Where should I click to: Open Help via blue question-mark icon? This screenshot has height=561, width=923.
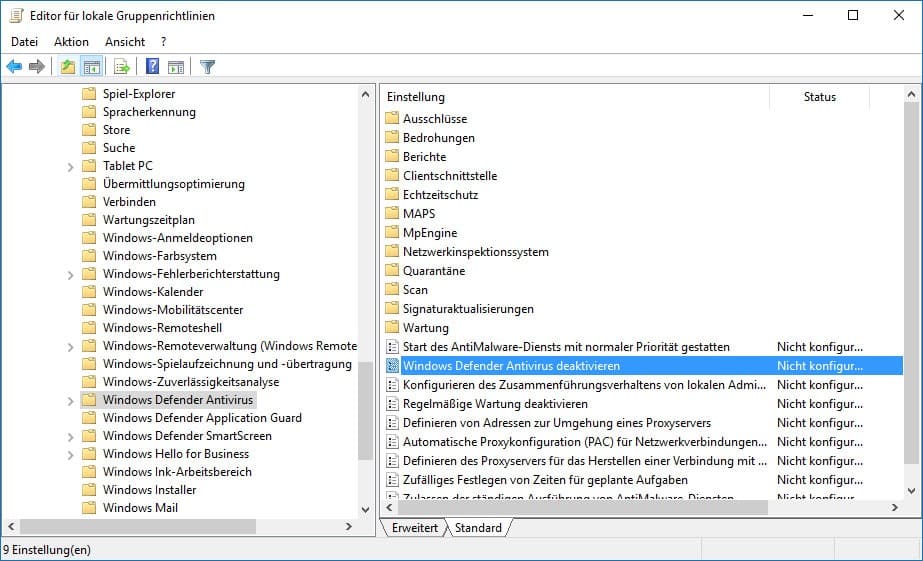click(152, 67)
